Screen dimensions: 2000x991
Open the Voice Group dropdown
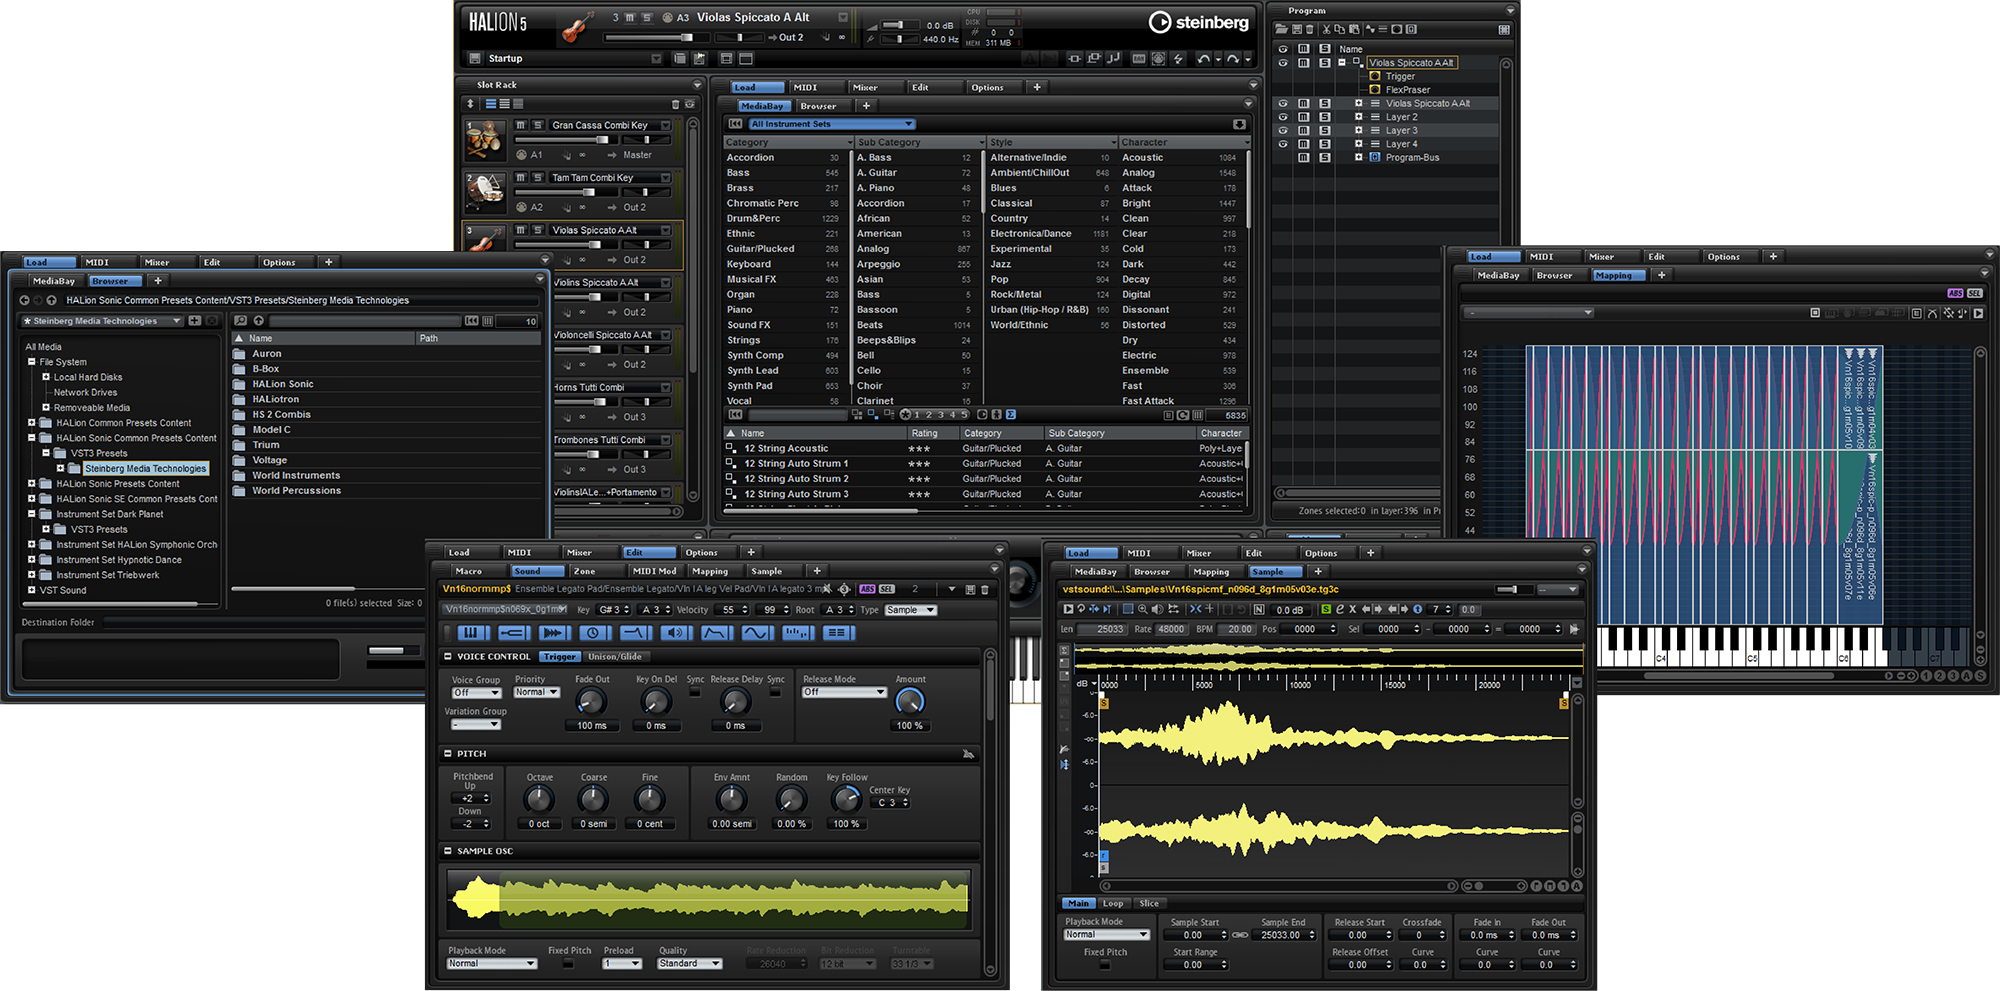[x=476, y=692]
